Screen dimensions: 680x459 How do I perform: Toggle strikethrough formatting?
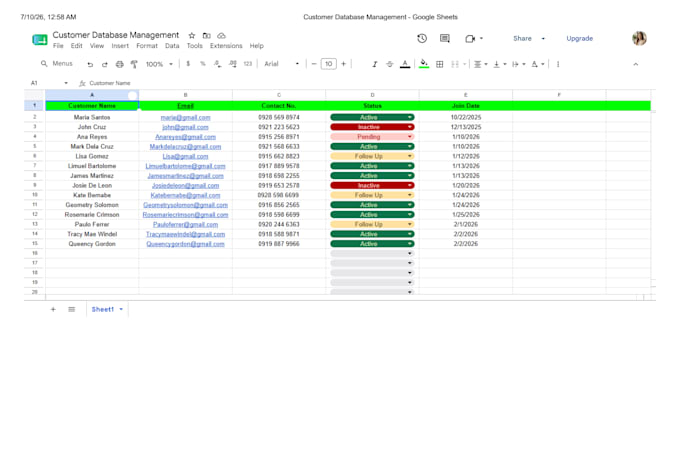pos(389,64)
